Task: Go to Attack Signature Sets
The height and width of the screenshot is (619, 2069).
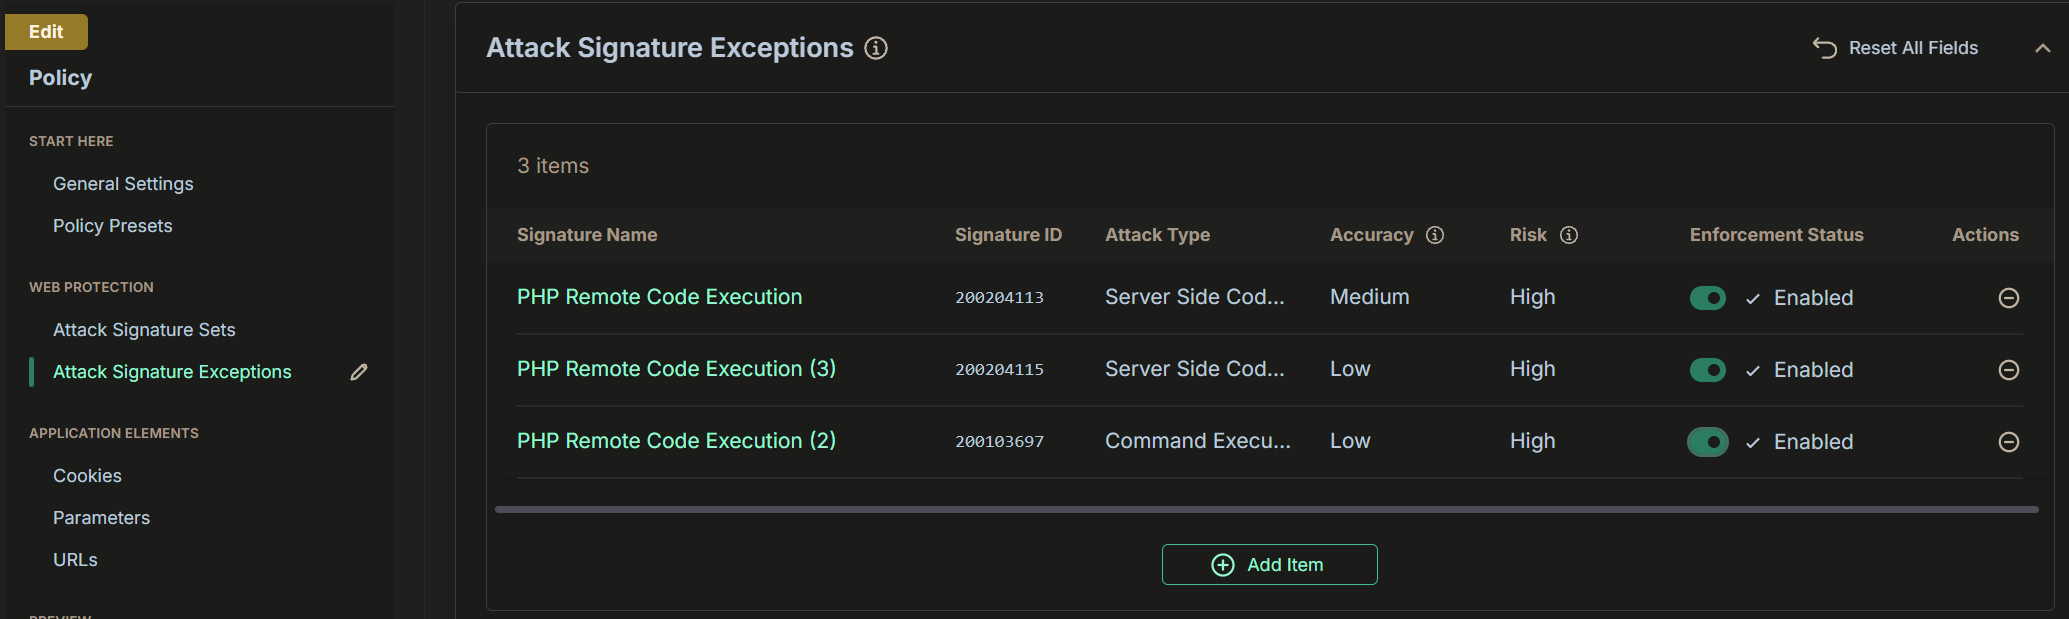Action: tap(144, 330)
